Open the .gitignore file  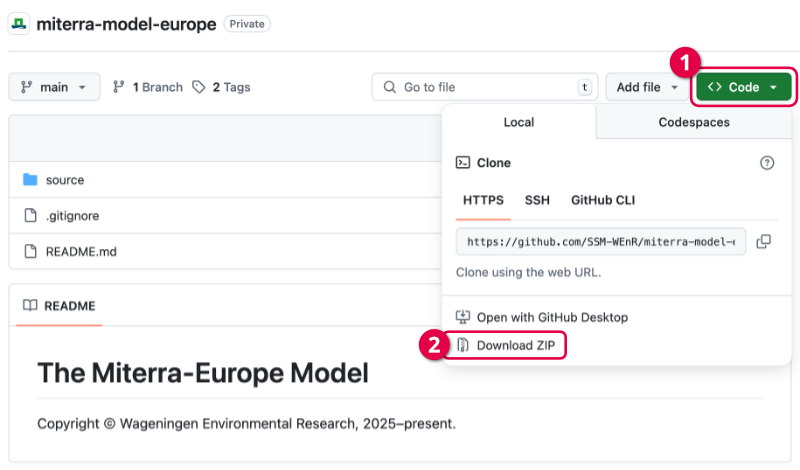72,216
